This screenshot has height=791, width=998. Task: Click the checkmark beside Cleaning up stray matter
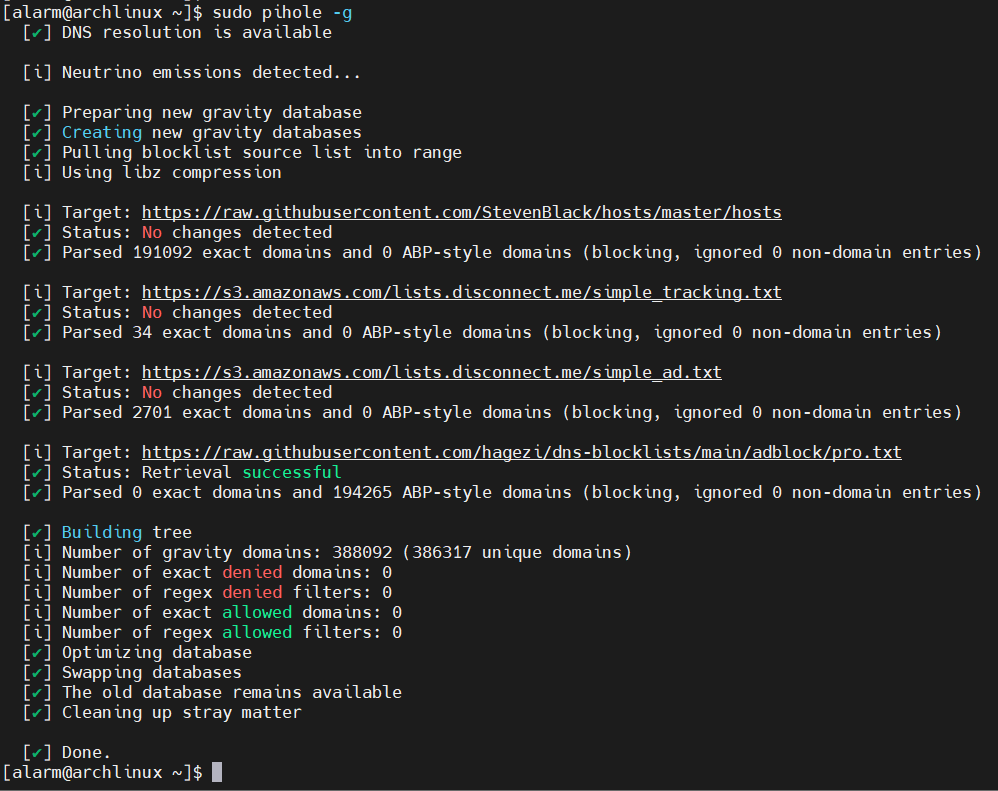(x=37, y=712)
